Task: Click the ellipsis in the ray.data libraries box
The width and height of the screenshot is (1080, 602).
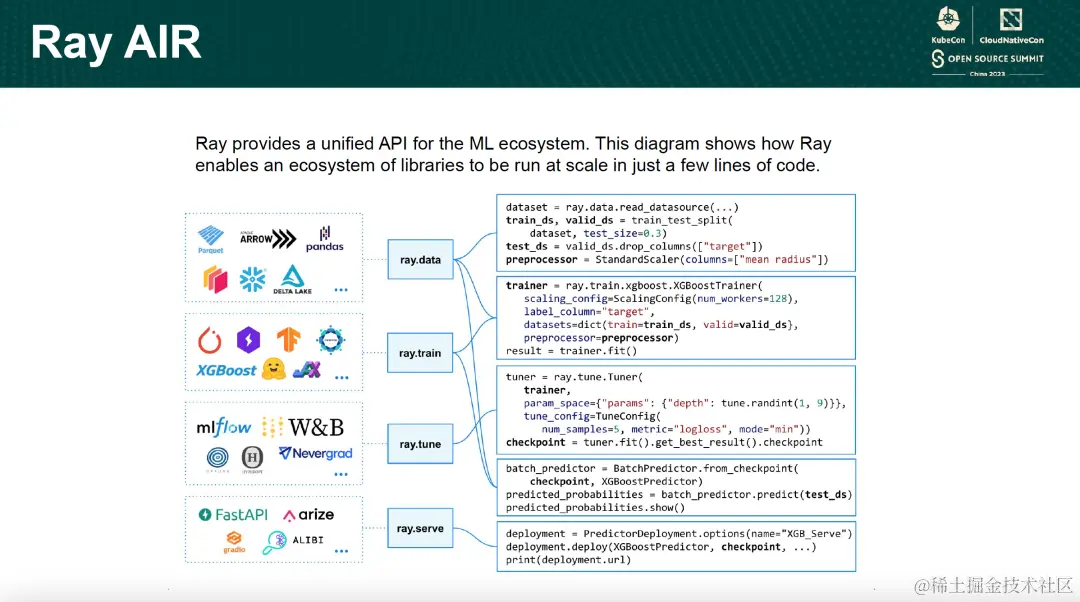Action: 341,290
